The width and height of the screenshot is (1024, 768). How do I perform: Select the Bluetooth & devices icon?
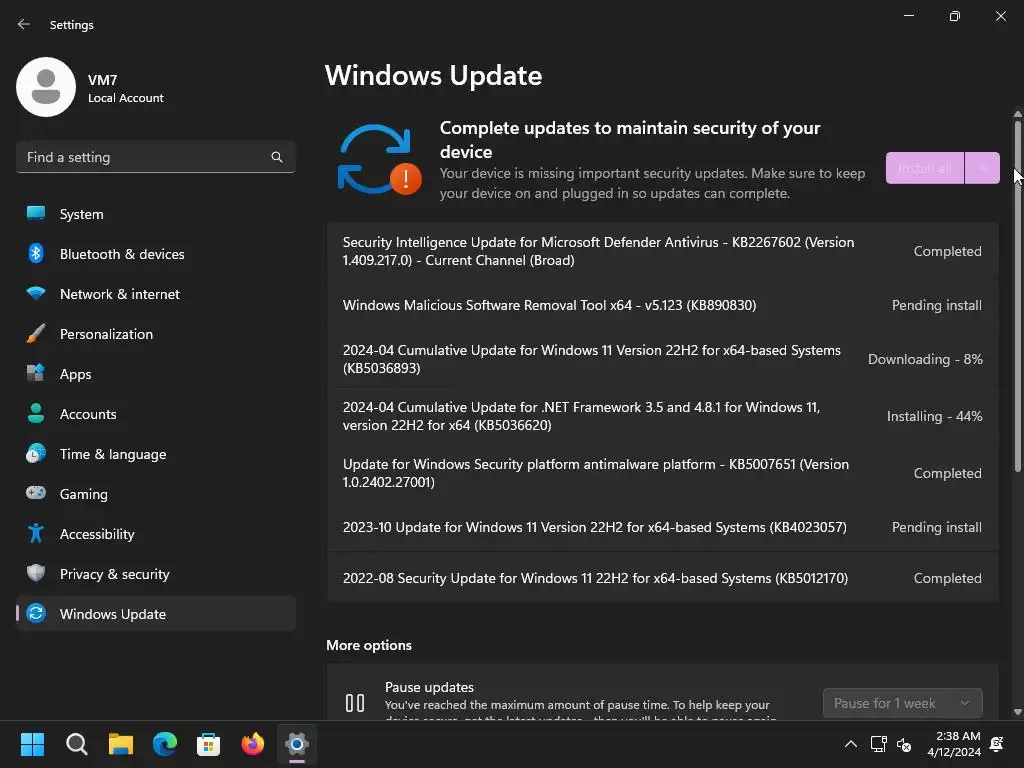point(36,253)
